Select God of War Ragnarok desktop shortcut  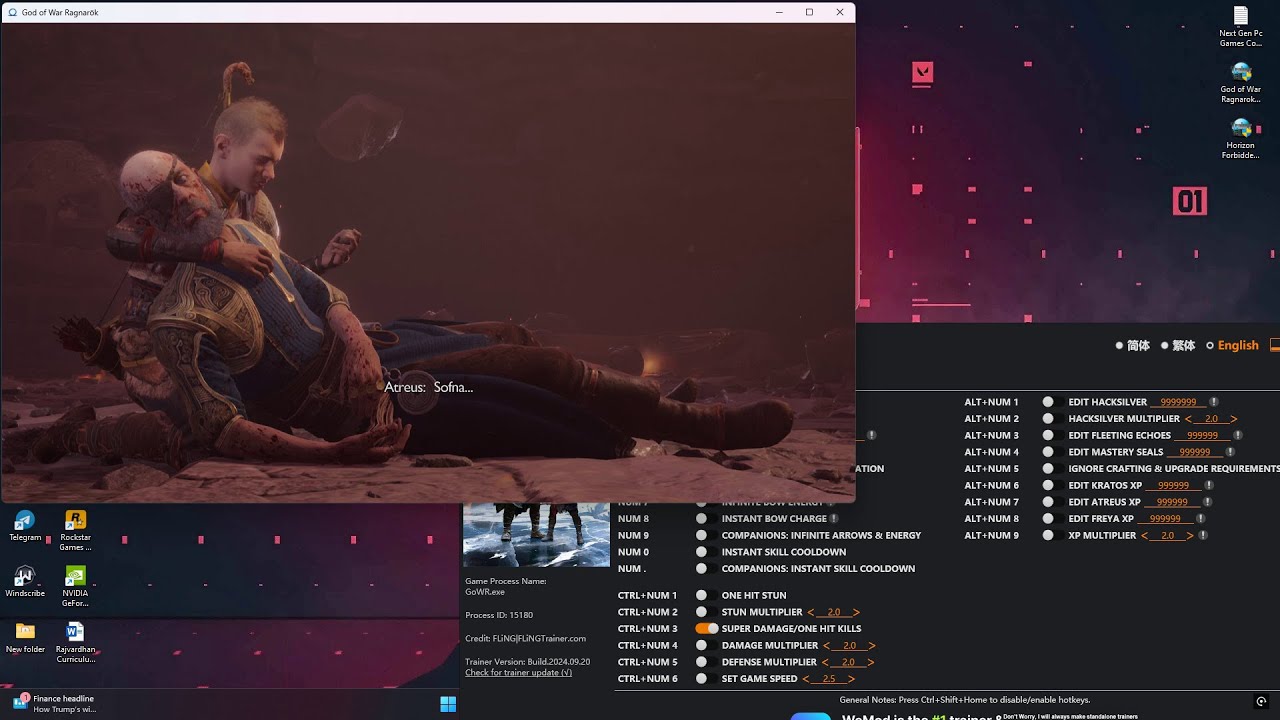1241,83
